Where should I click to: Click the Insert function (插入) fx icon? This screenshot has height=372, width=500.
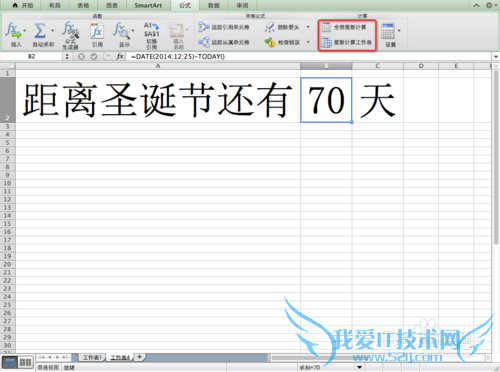13,30
